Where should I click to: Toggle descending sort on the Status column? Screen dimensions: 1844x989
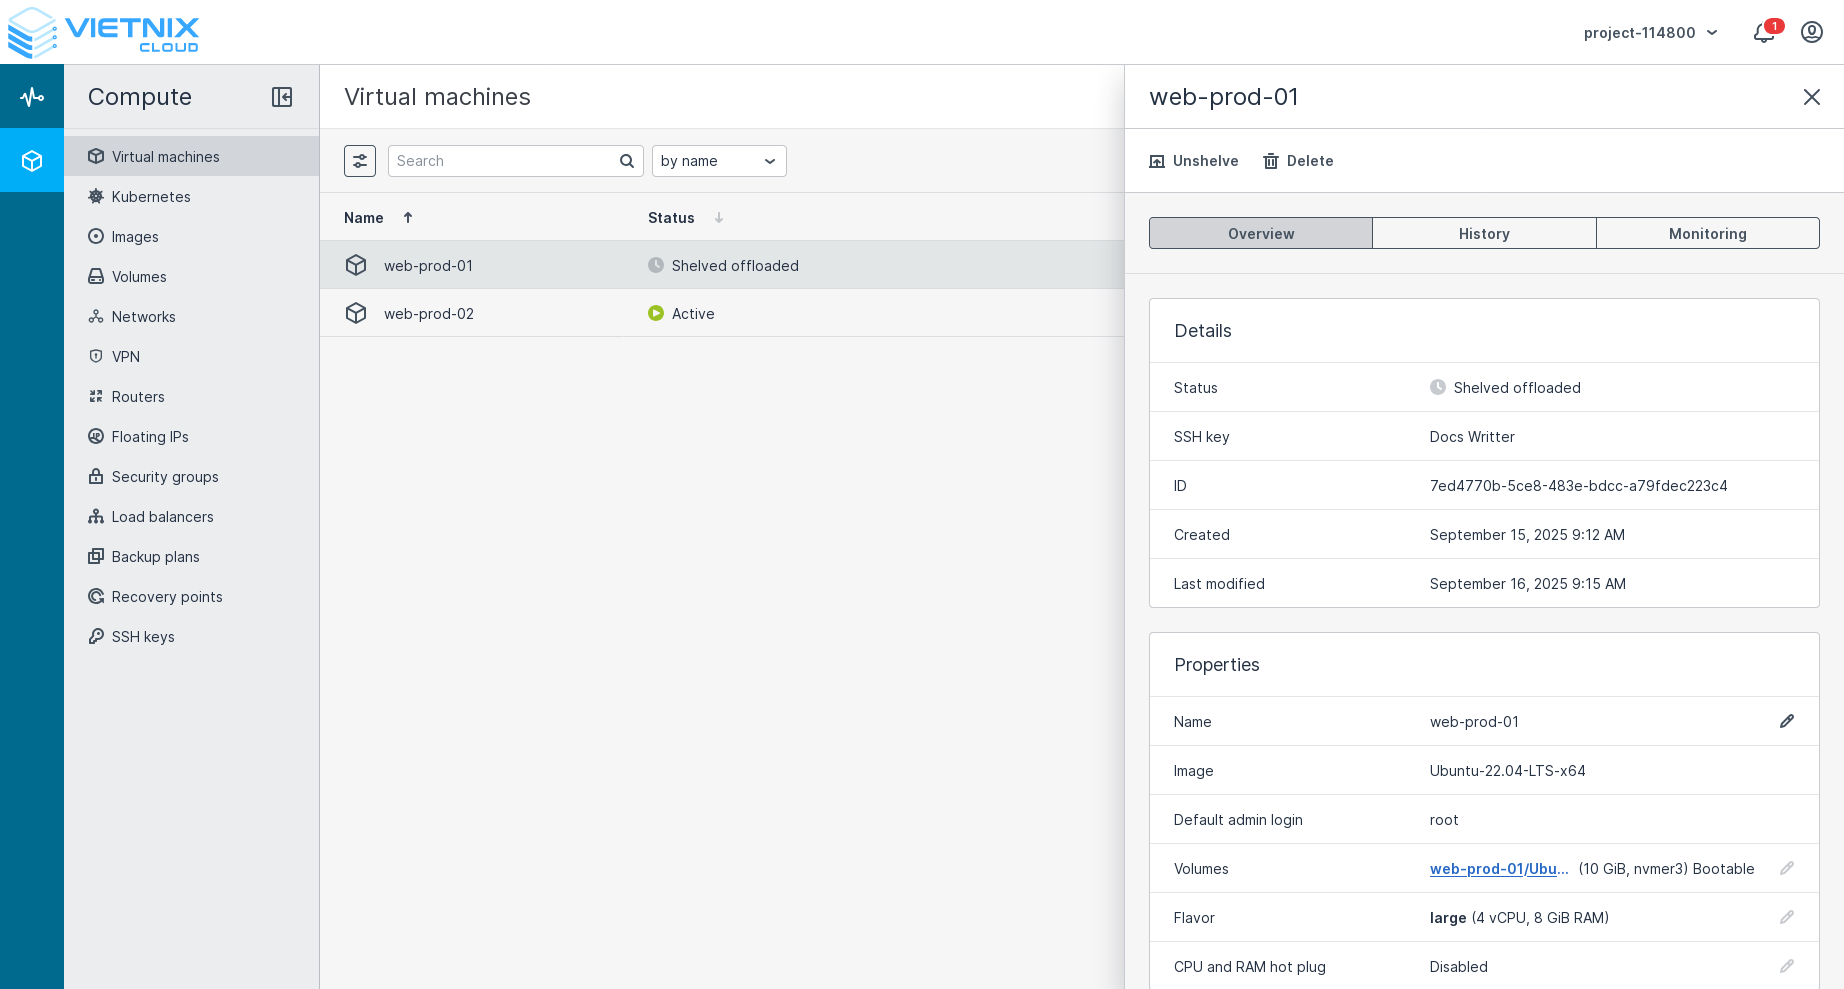(x=719, y=217)
